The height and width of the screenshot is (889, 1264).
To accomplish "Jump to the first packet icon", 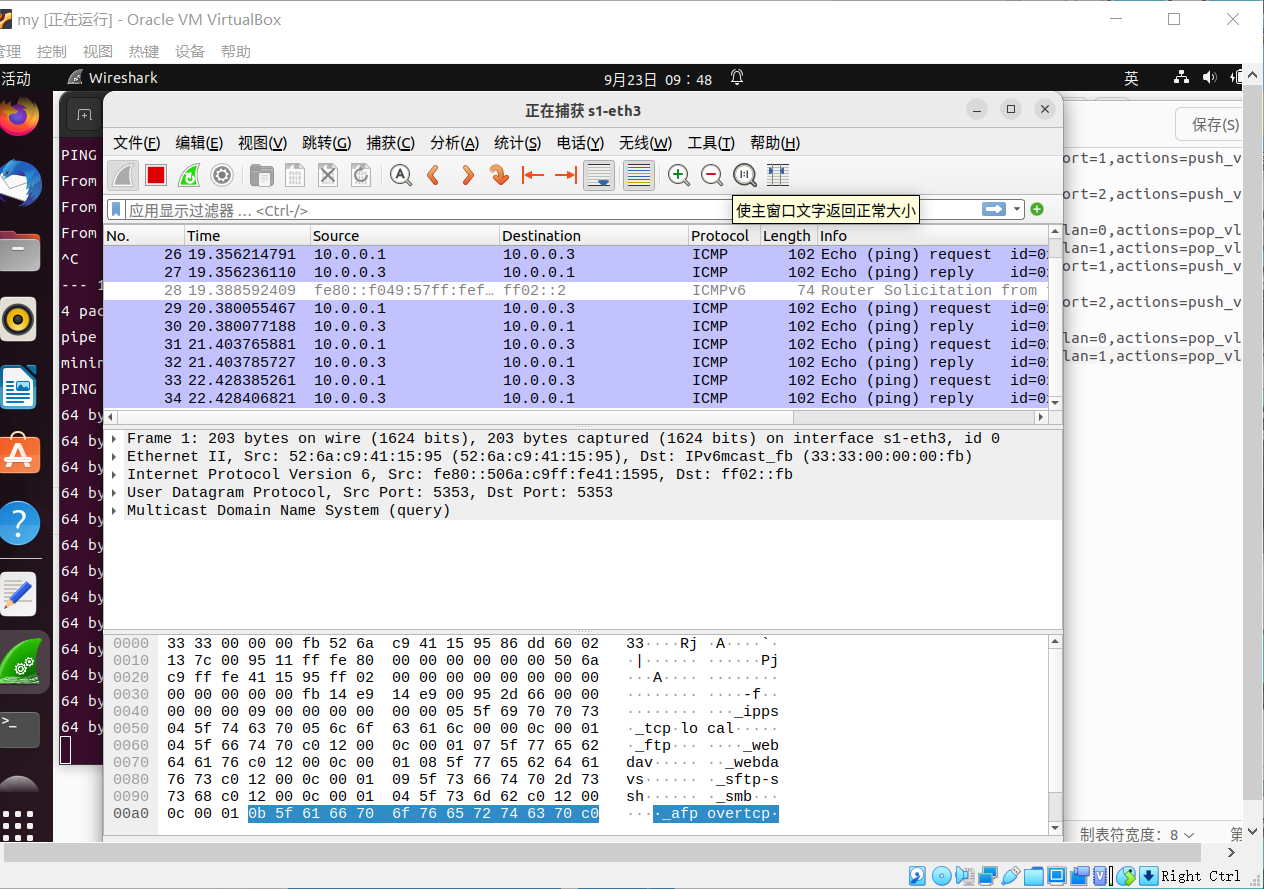I will (532, 176).
